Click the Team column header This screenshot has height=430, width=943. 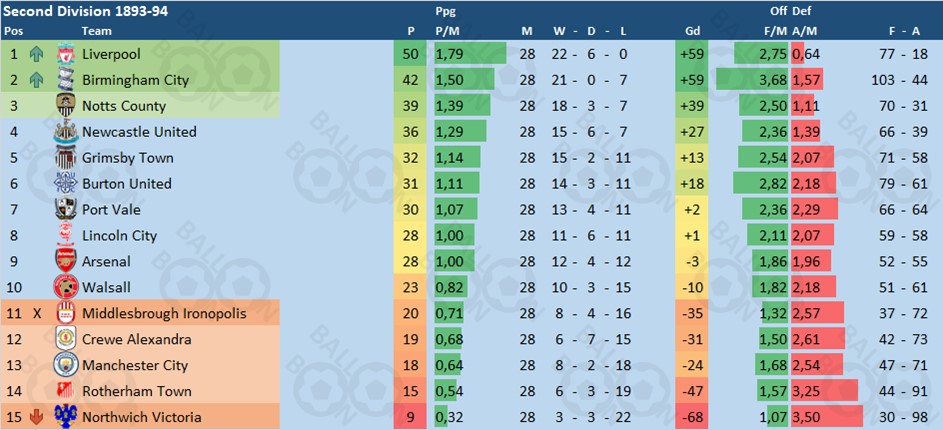click(x=97, y=31)
